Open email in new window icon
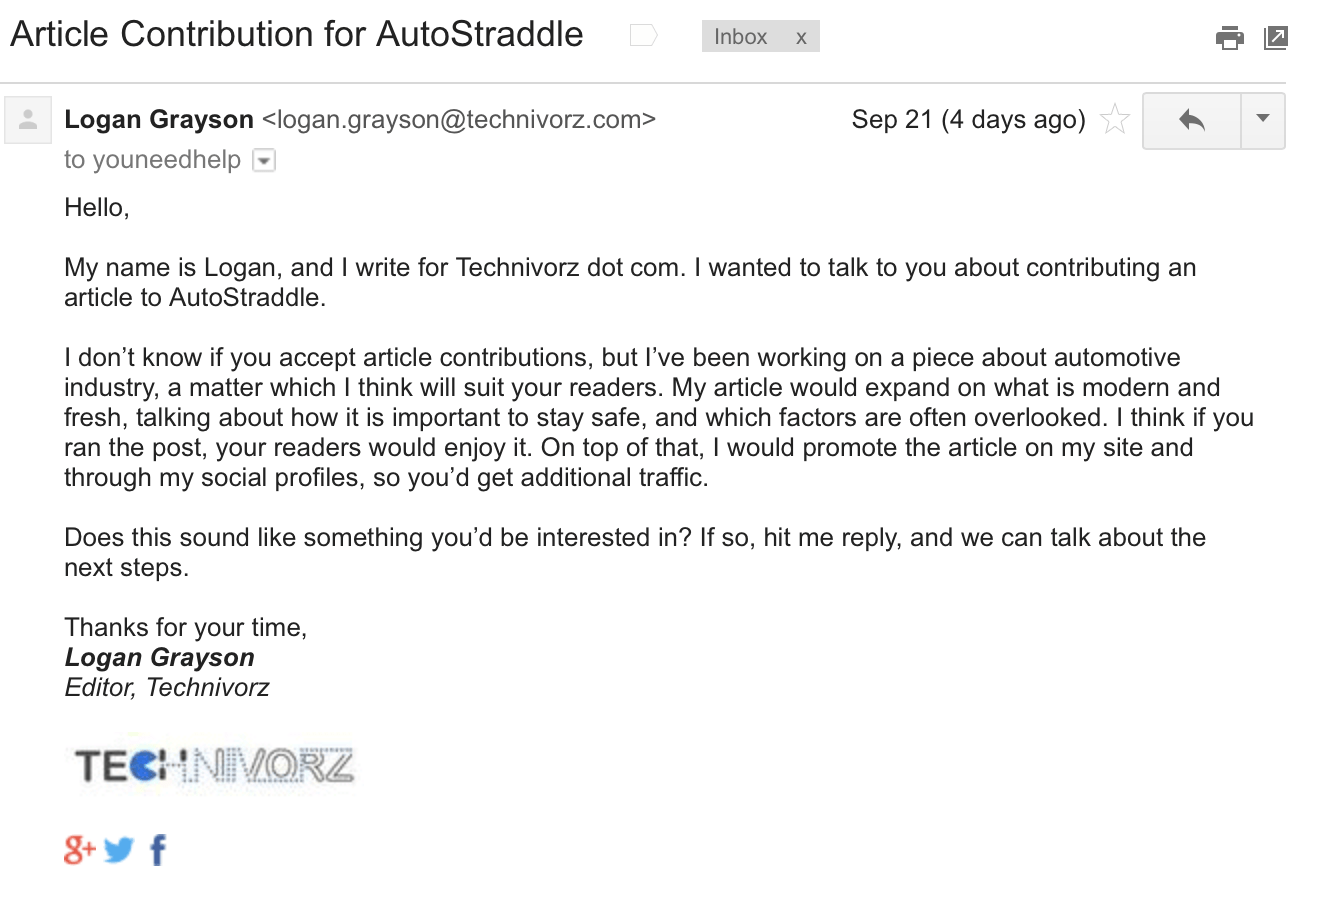Screen dimensions: 1326x900 [x=1276, y=38]
